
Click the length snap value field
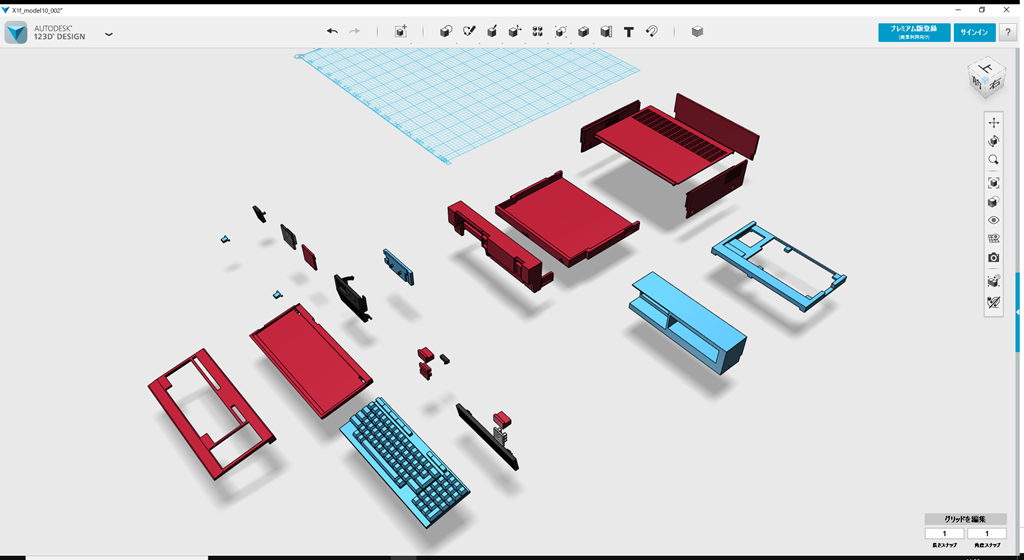point(944,534)
